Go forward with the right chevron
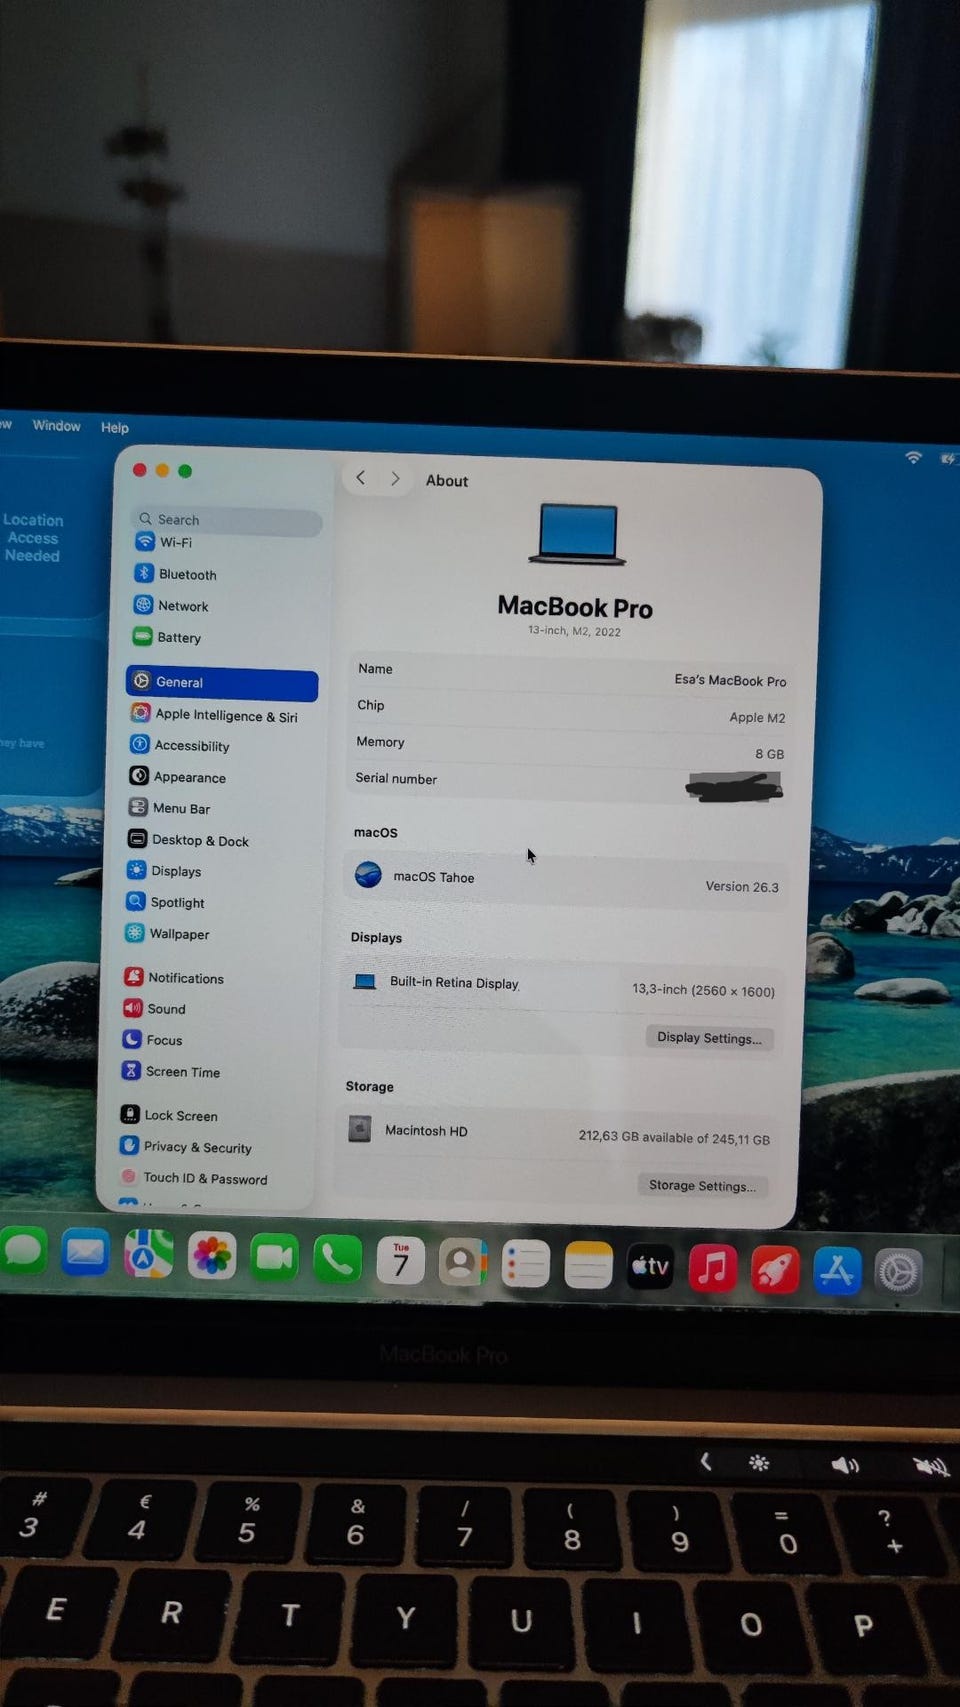 (x=395, y=479)
